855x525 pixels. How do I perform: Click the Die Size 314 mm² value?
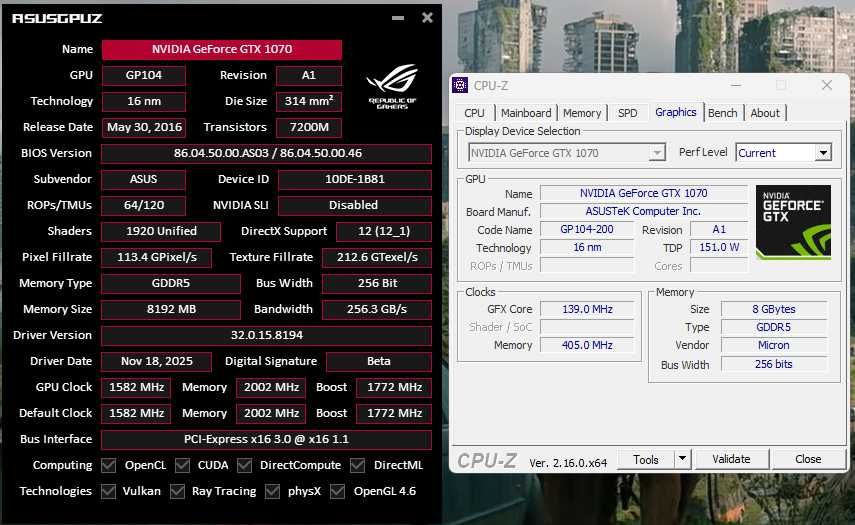(309, 101)
